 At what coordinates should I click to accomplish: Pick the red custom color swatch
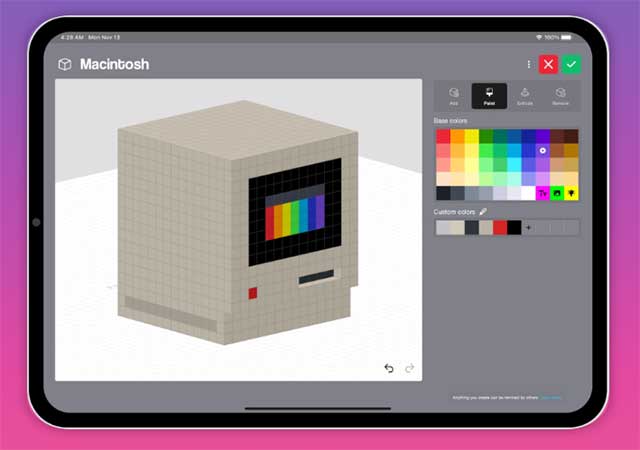click(500, 227)
